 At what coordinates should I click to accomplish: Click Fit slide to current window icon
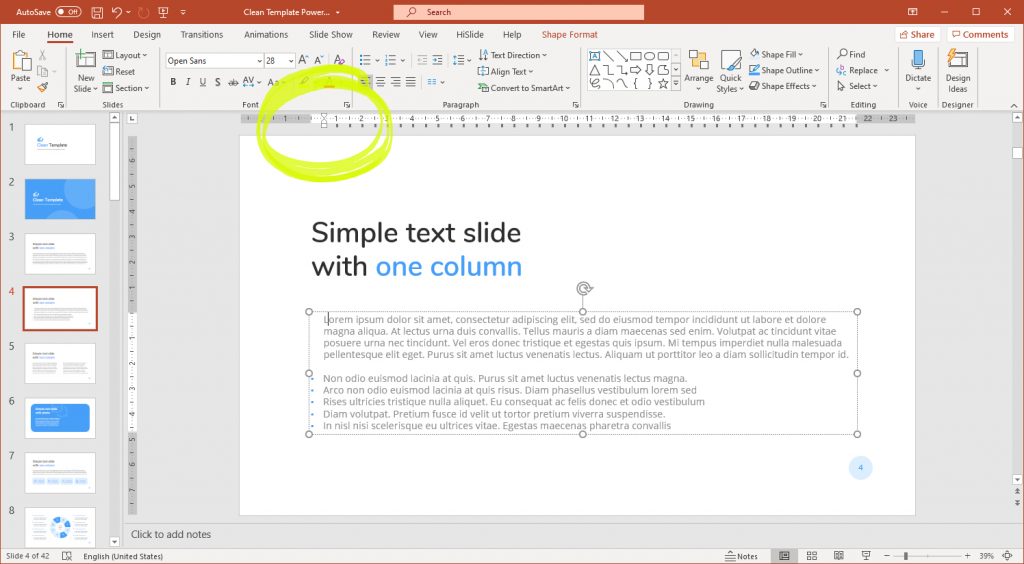pyautogui.click(x=1008, y=556)
